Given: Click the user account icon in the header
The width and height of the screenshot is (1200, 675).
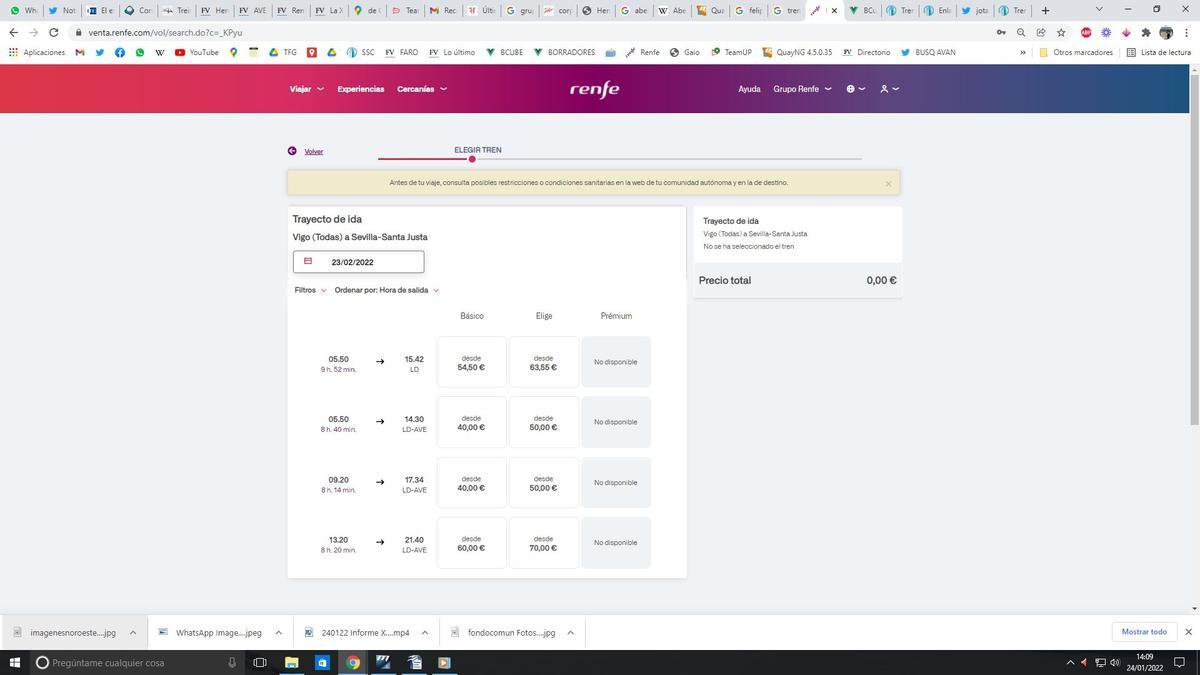Looking at the screenshot, I should point(886,89).
